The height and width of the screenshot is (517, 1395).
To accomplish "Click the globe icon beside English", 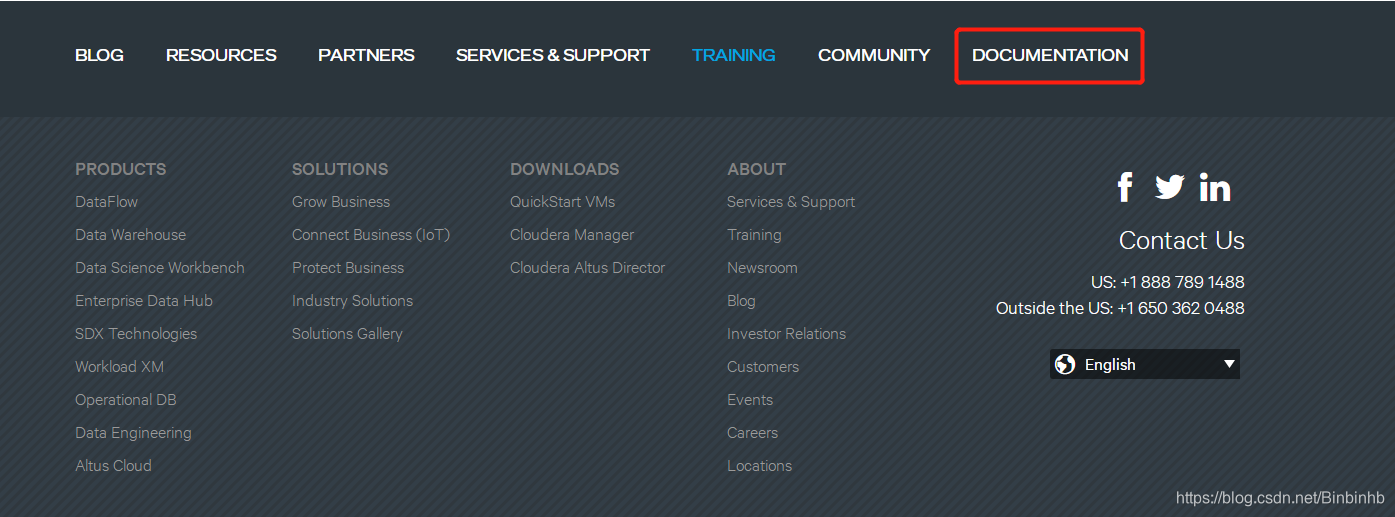I will click(x=1065, y=364).
